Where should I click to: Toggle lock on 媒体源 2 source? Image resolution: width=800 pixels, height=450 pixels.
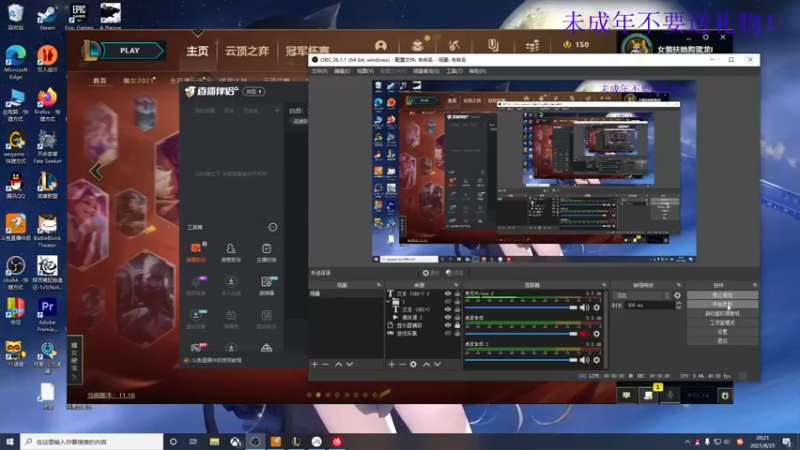(457, 317)
